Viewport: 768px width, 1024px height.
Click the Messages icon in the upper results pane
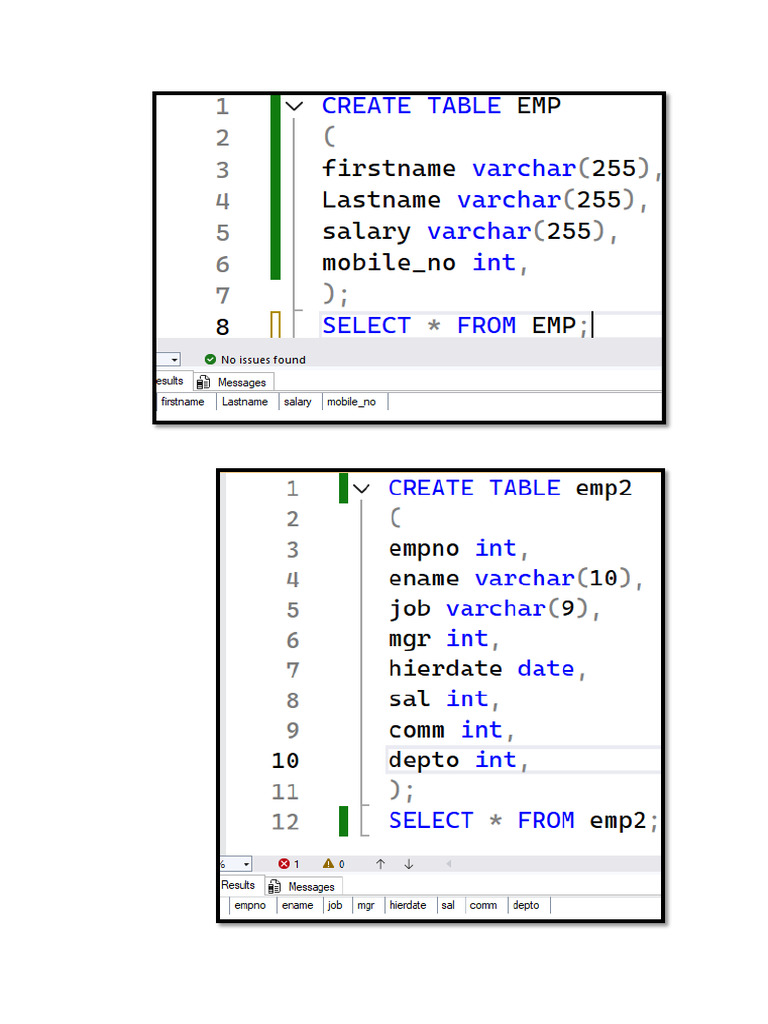click(x=204, y=382)
